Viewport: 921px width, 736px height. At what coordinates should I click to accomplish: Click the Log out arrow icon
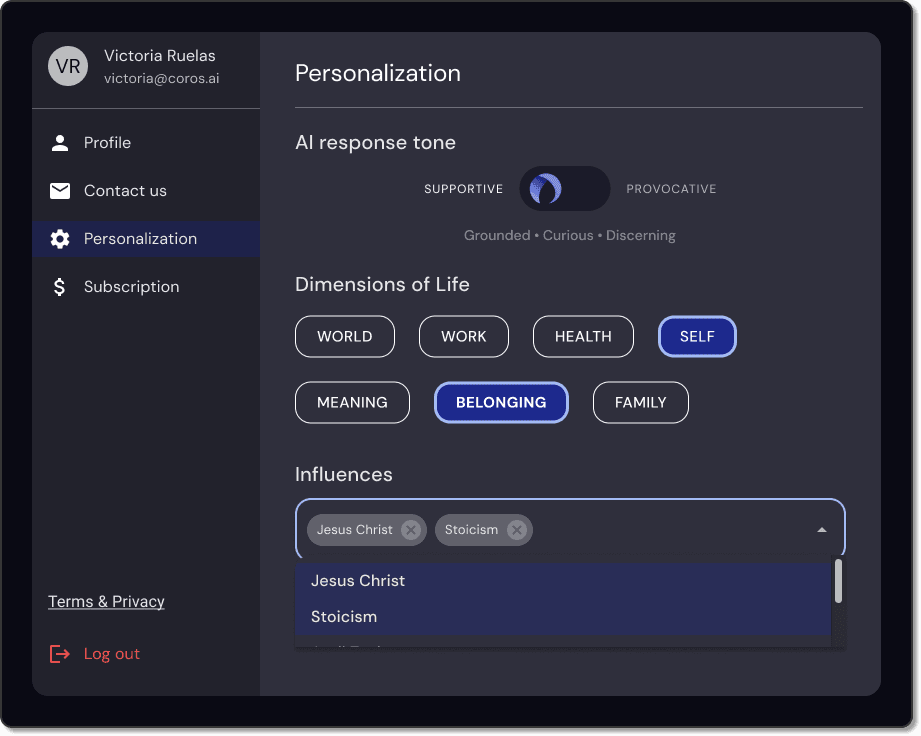[60, 654]
